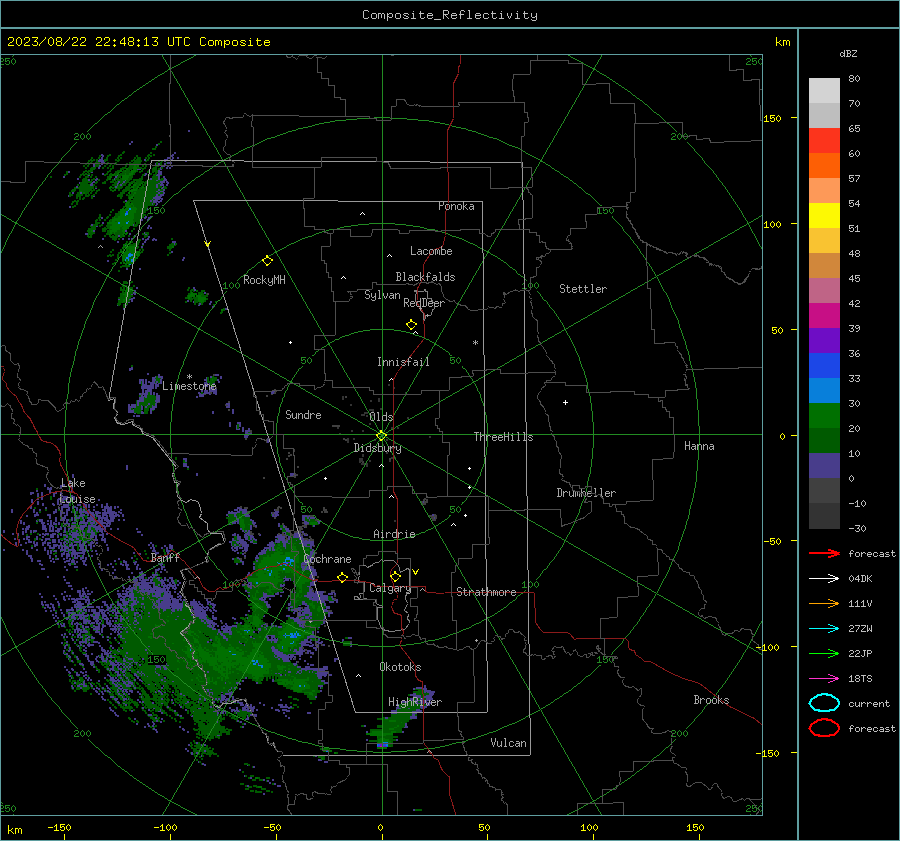Click the Hanna town label
This screenshot has width=900, height=841.
pos(699,446)
